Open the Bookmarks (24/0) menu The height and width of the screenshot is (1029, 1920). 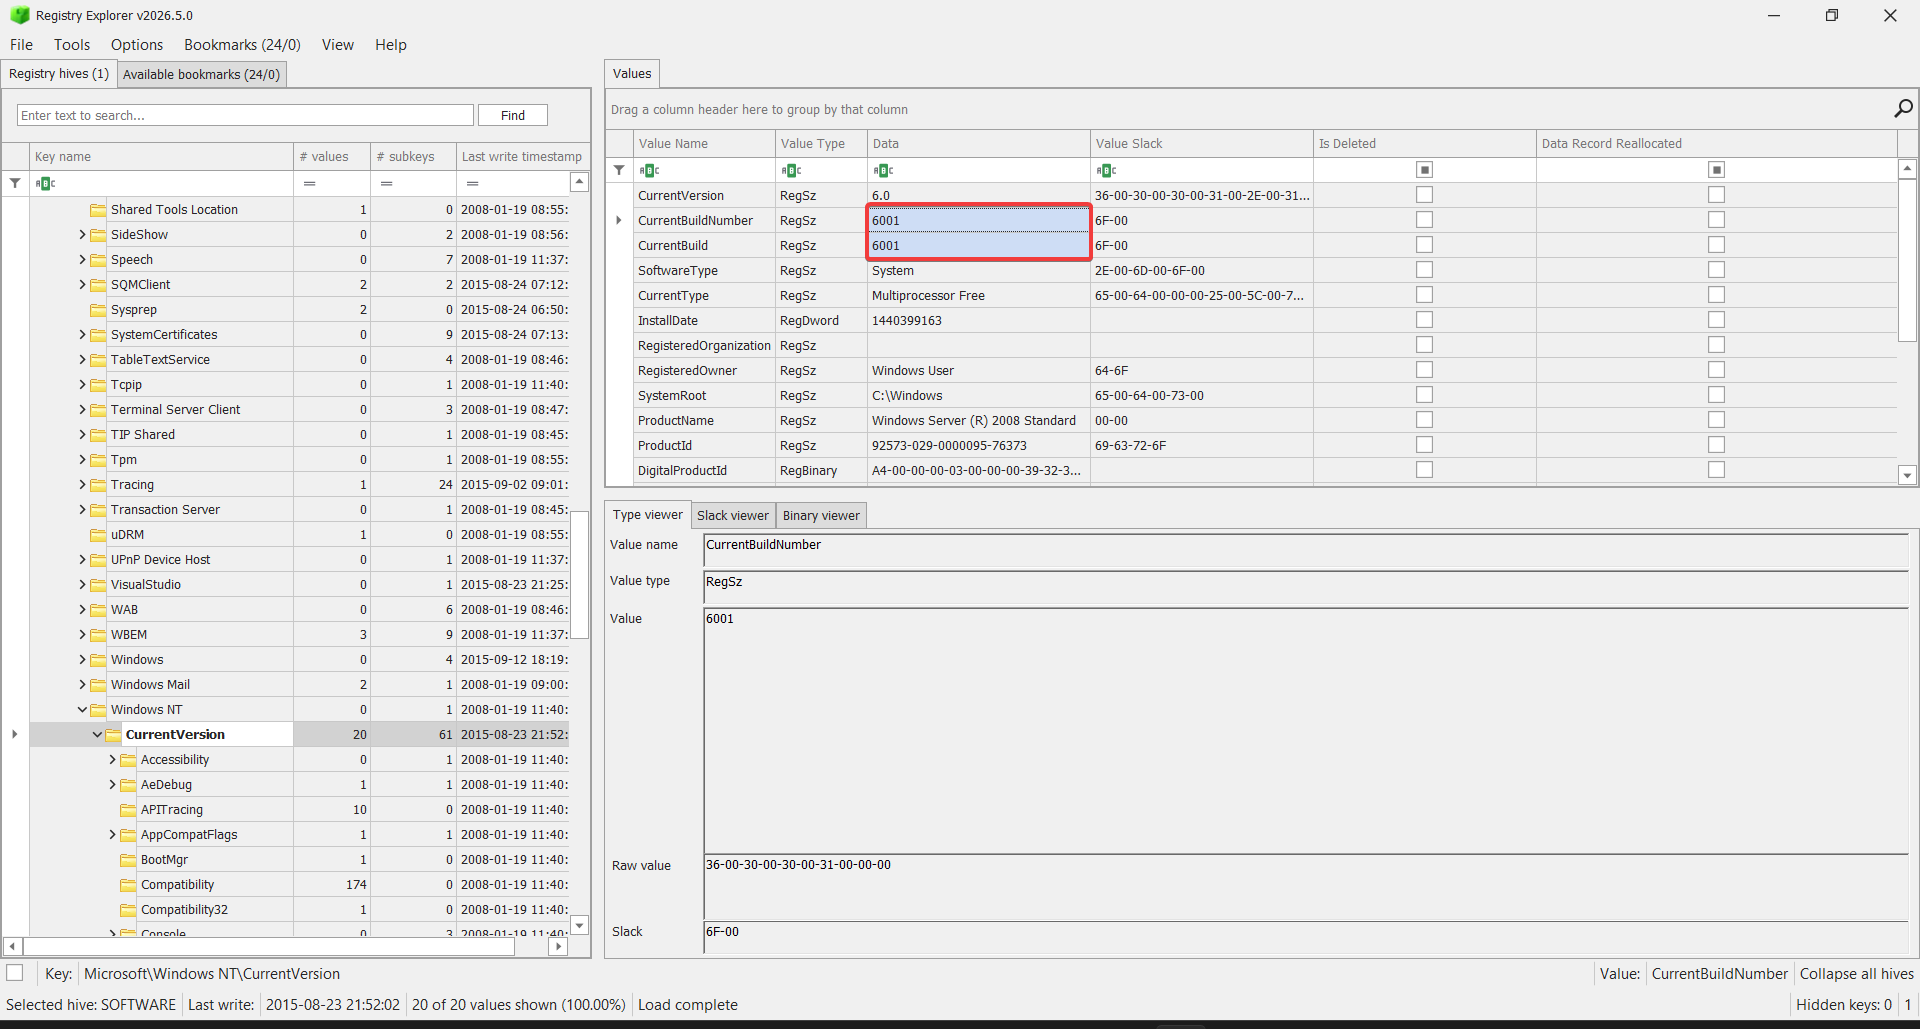coord(242,45)
